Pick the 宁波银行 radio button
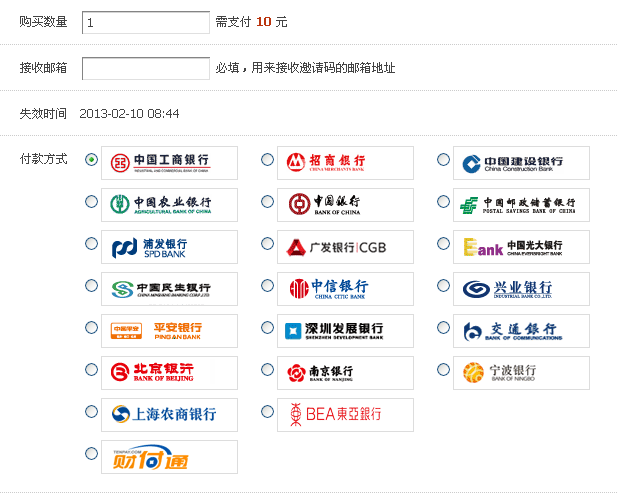This screenshot has height=496, width=618. (443, 369)
